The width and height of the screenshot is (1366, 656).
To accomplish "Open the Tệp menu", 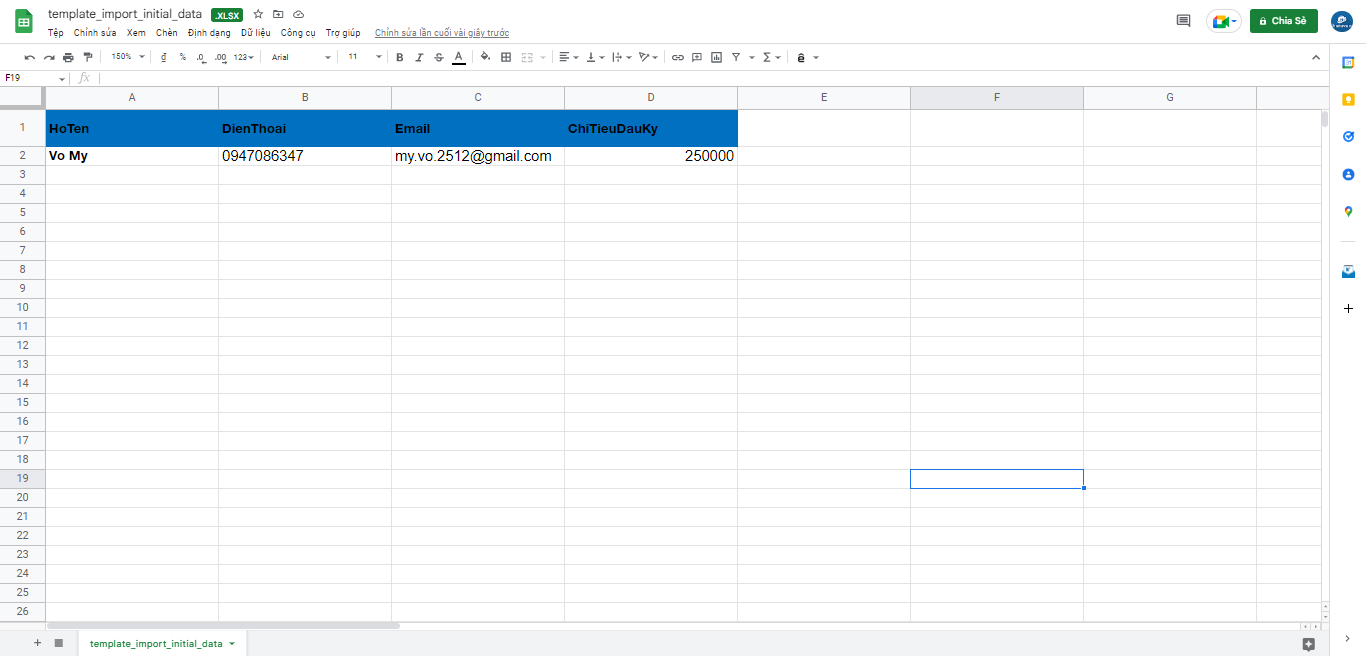I will (56, 33).
